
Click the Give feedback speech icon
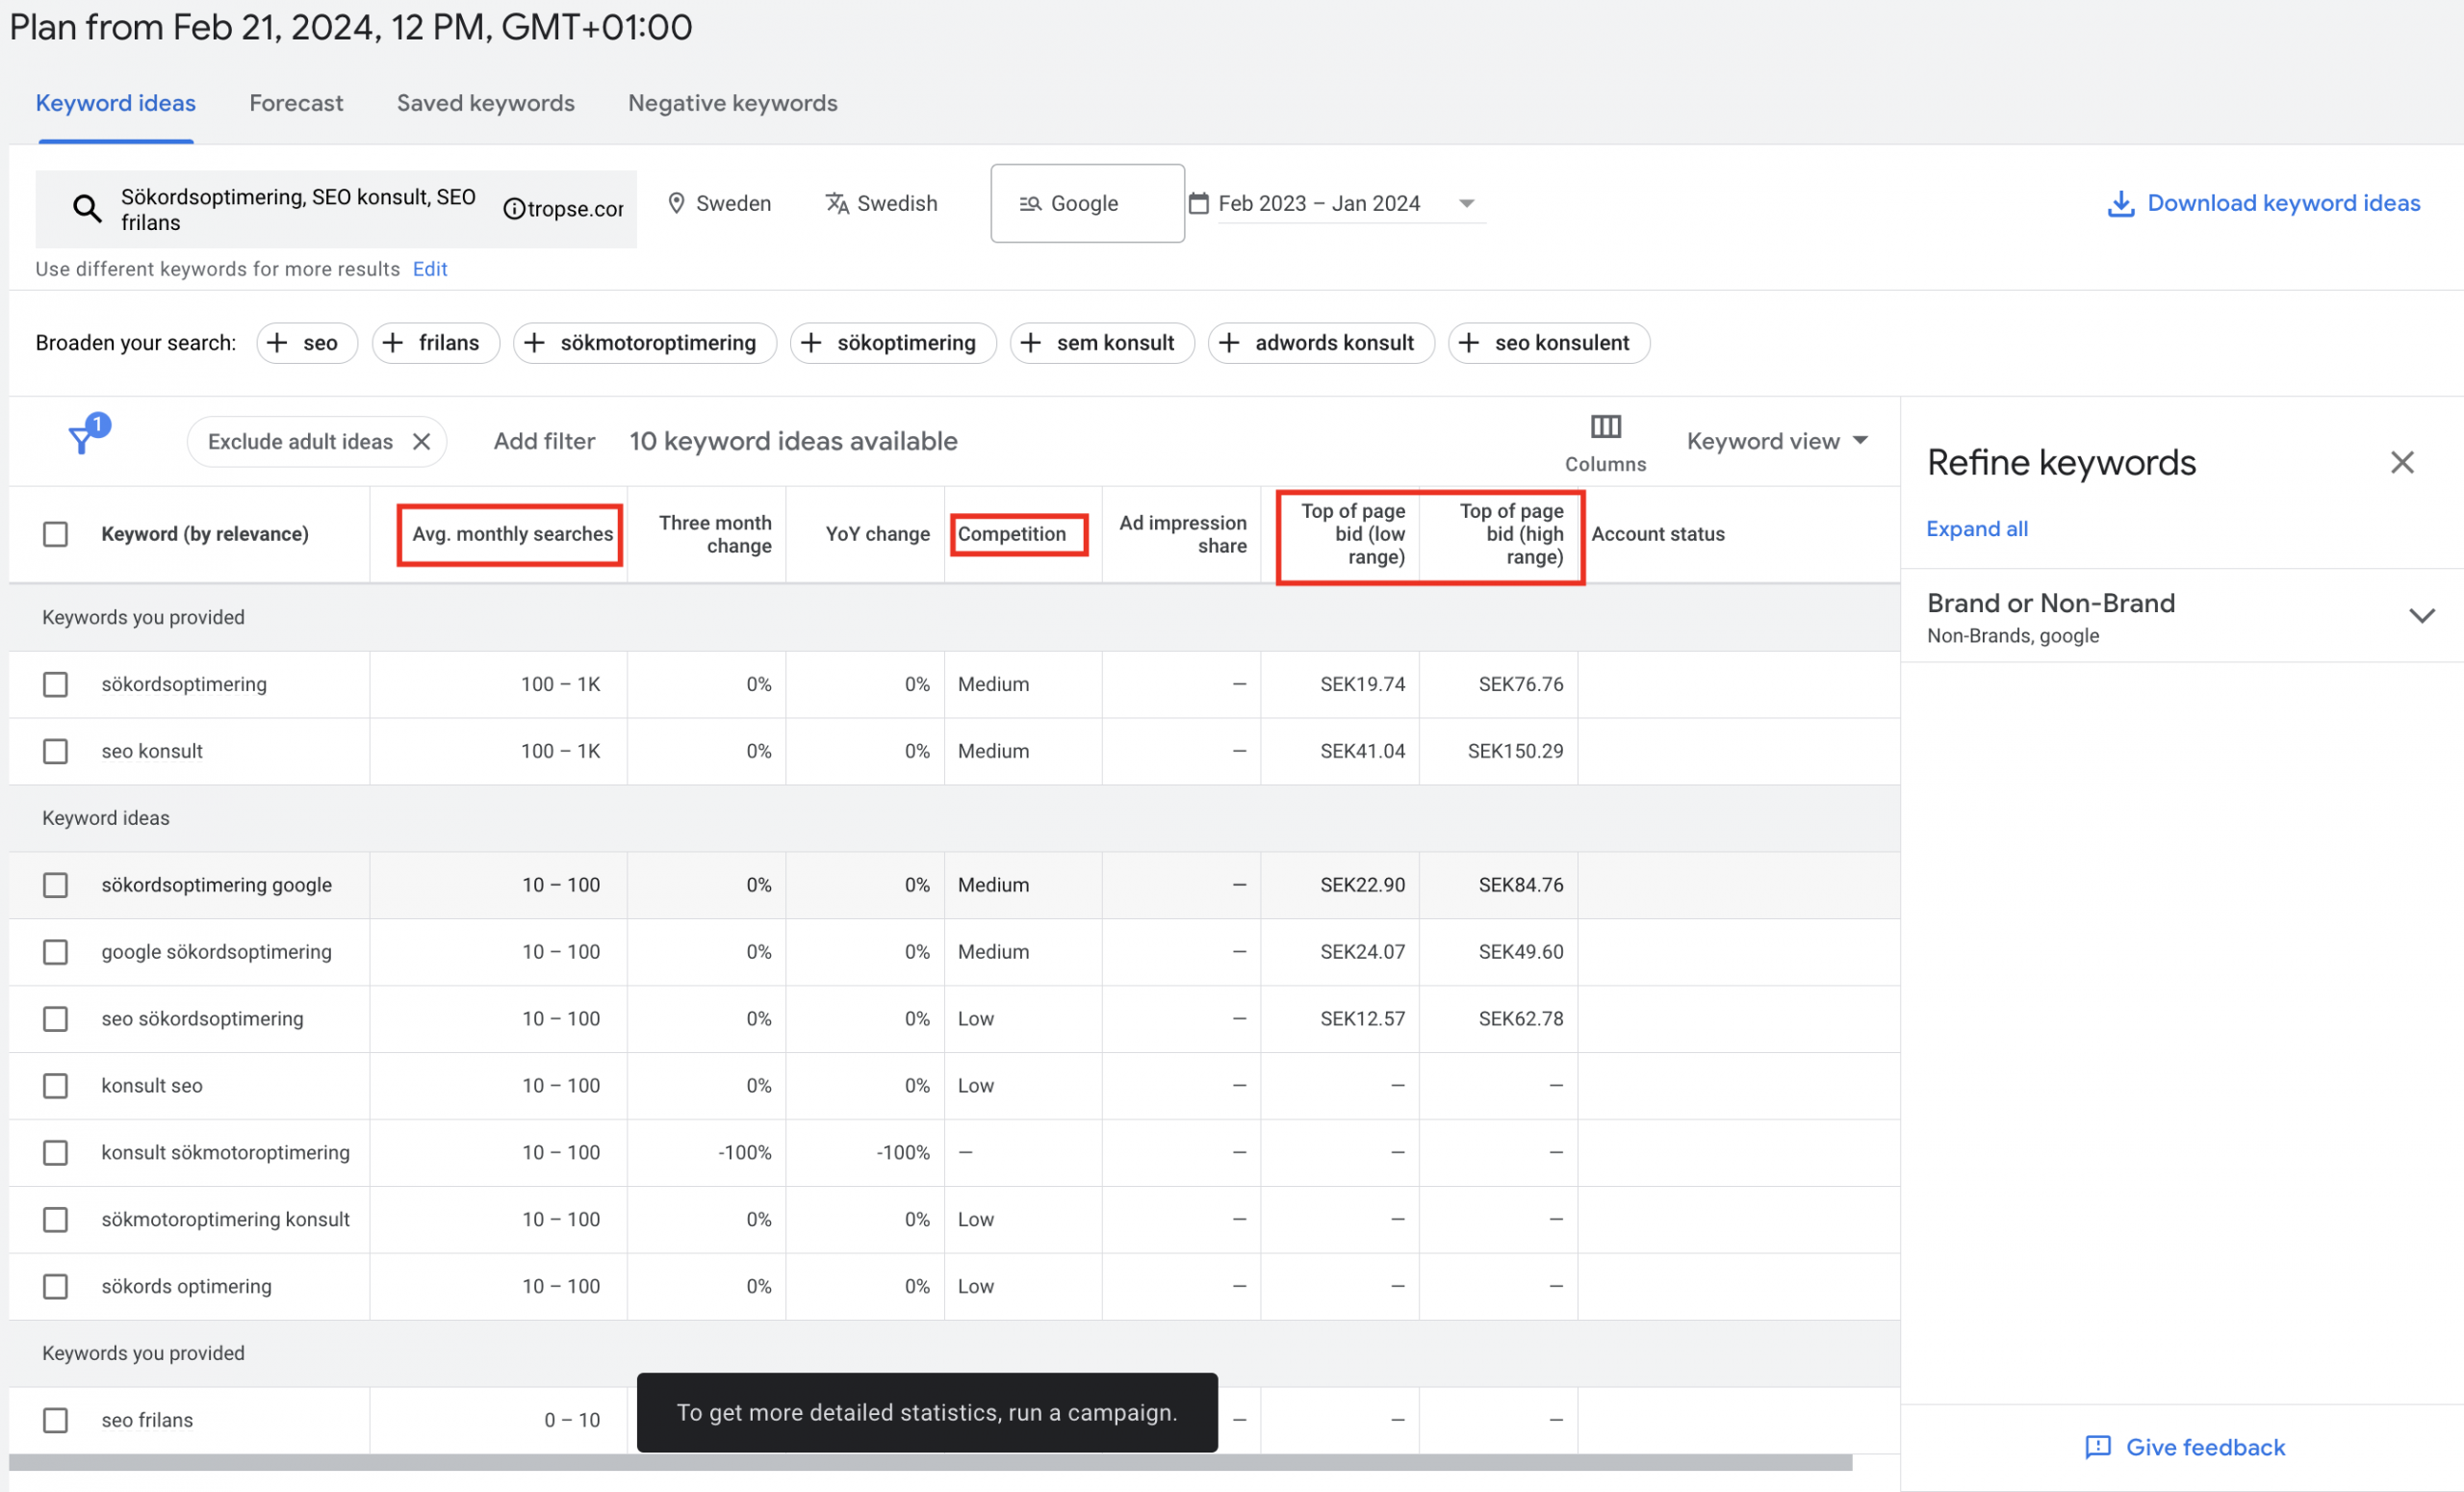pyautogui.click(x=2097, y=1447)
